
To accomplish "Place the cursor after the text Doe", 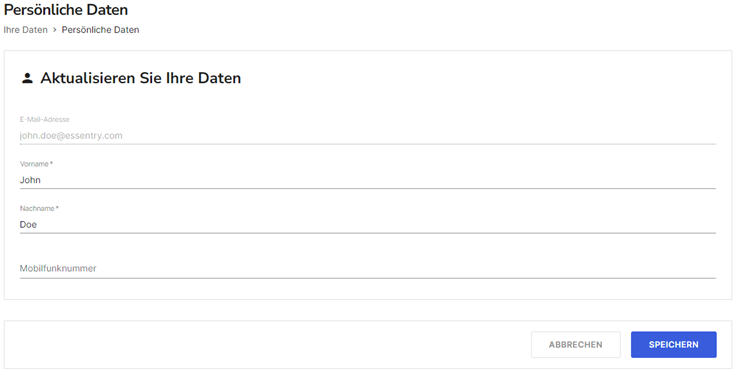I will click(x=38, y=225).
